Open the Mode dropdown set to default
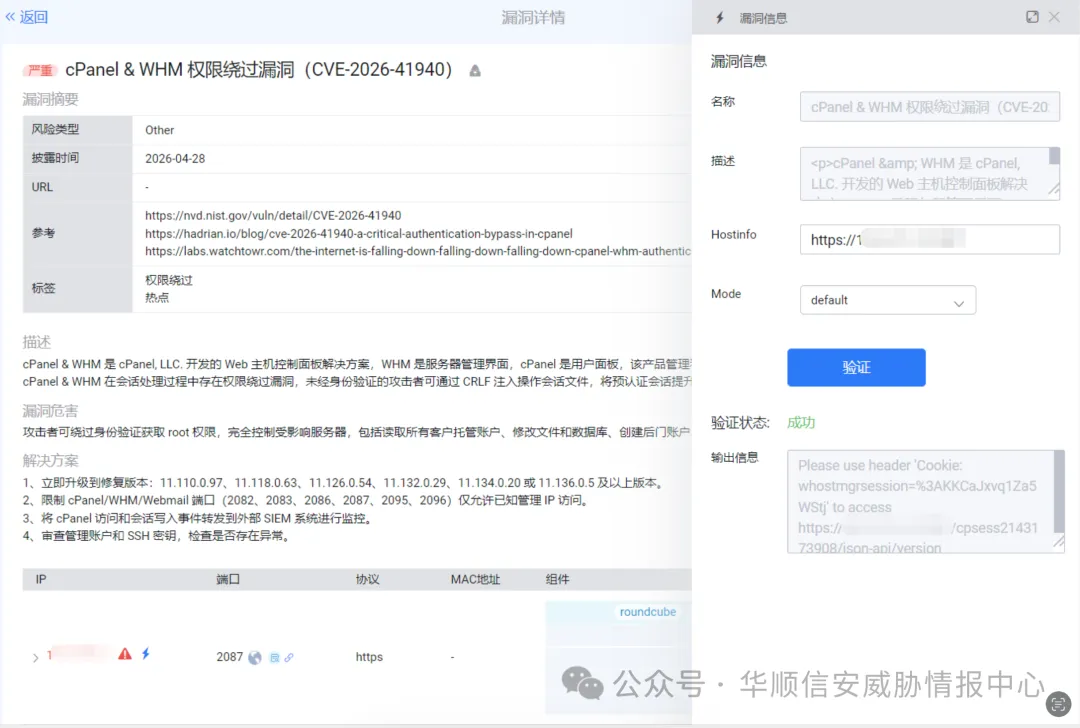1080x728 pixels. tap(888, 300)
